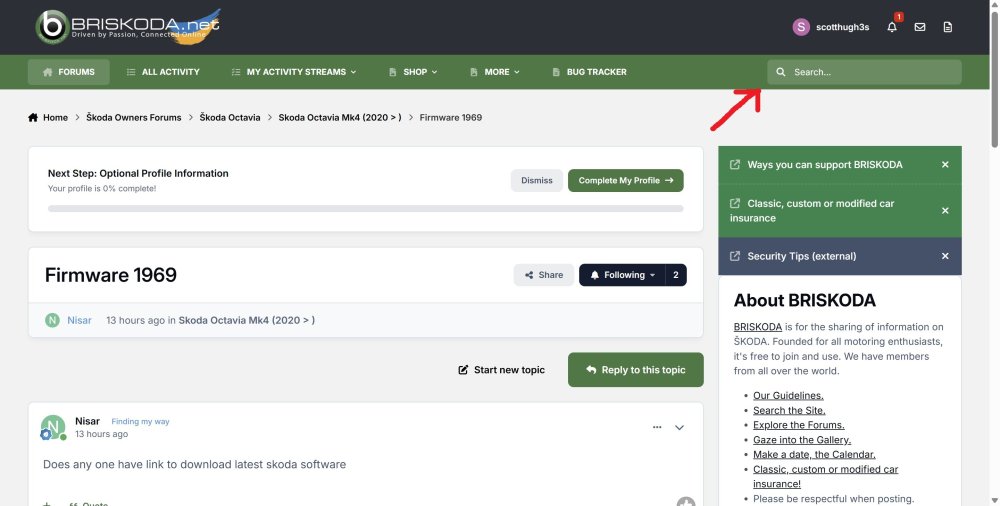Open Škoda Octavia breadcrumb
This screenshot has height=506, width=1000.
click(230, 117)
